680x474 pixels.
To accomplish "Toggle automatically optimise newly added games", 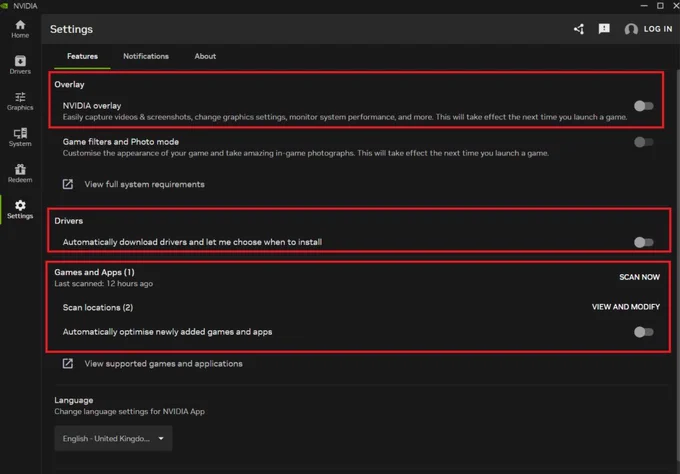I will tap(644, 332).
